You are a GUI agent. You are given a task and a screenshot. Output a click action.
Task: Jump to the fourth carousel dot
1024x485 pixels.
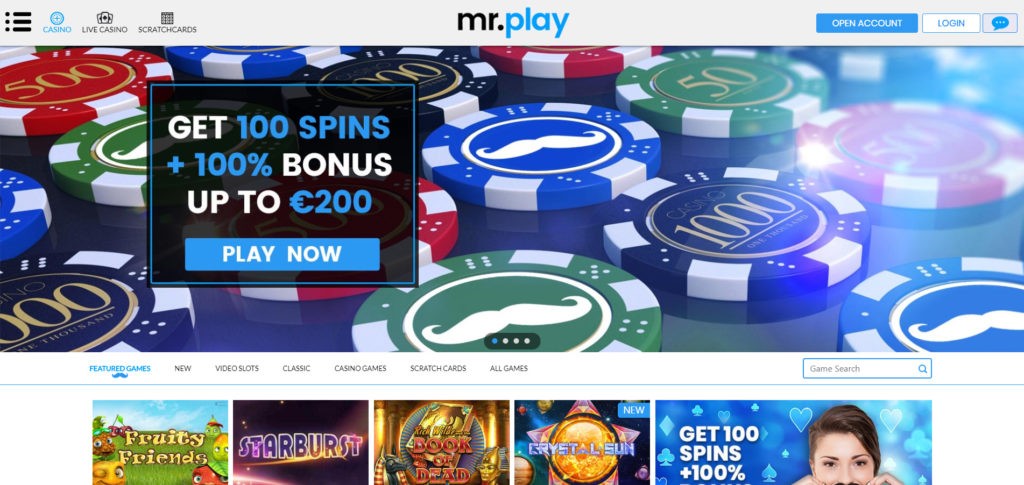[528, 341]
